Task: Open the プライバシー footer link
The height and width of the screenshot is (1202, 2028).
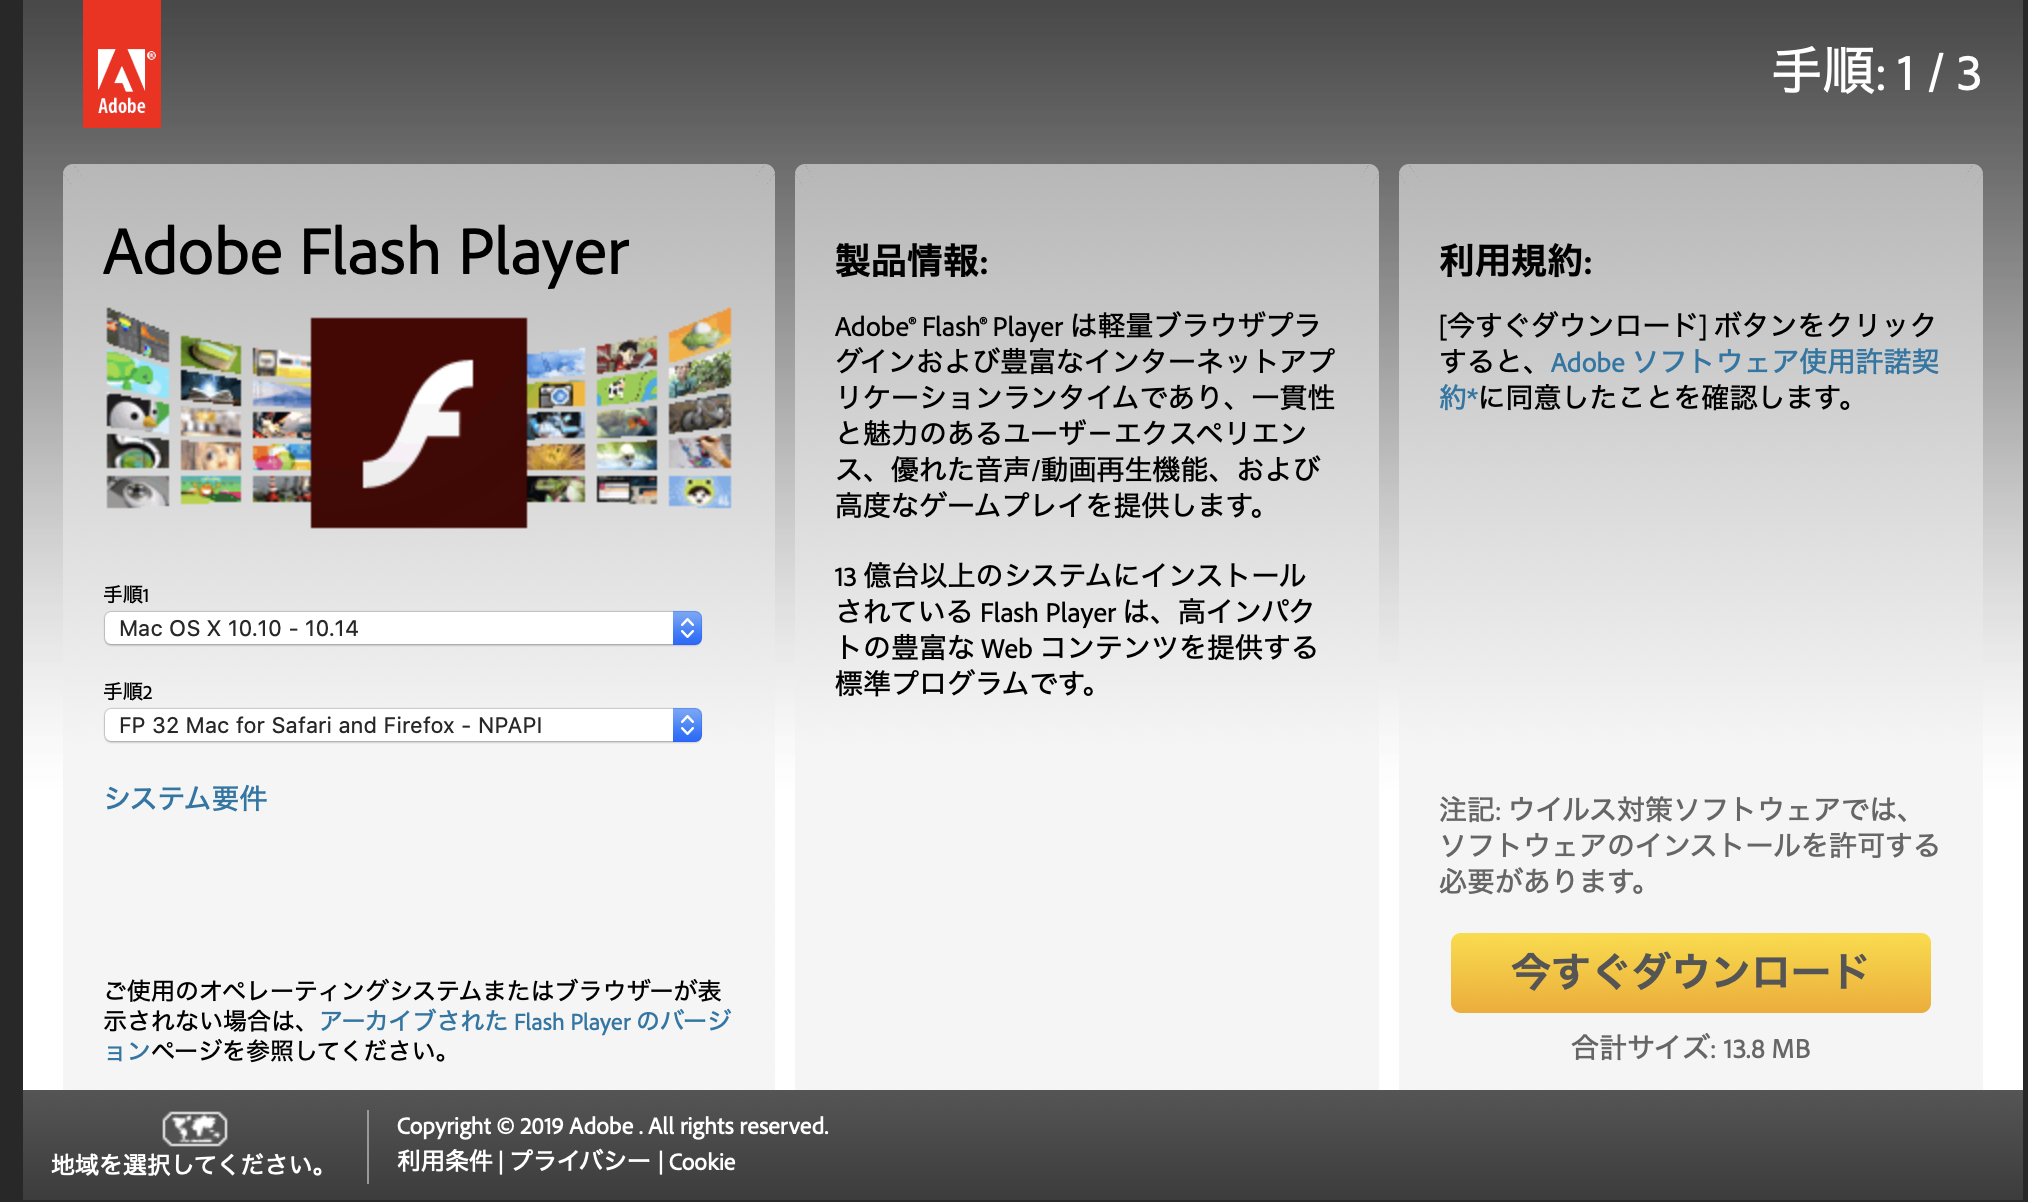Action: click(x=580, y=1161)
